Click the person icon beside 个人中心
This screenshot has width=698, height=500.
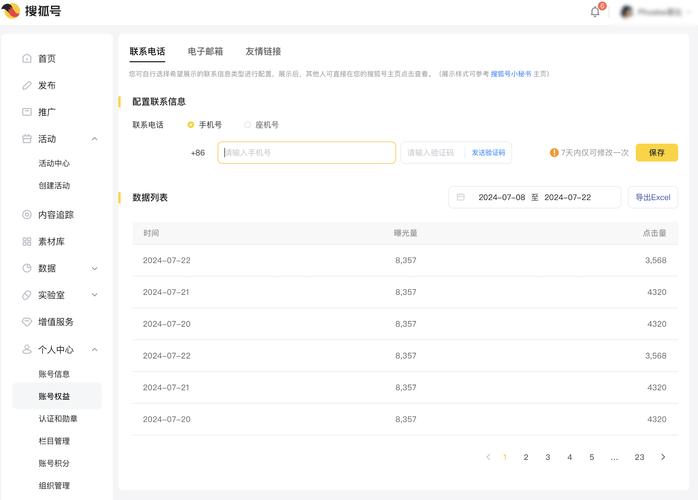pos(27,350)
